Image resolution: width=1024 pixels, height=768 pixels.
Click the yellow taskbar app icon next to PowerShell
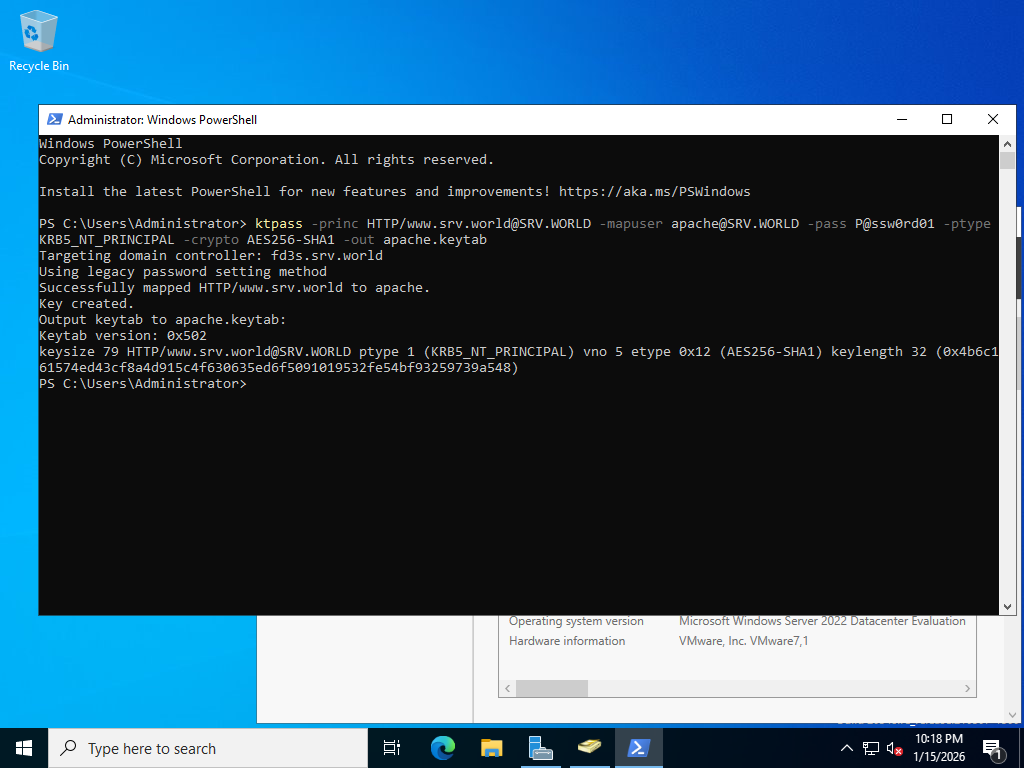click(x=589, y=748)
